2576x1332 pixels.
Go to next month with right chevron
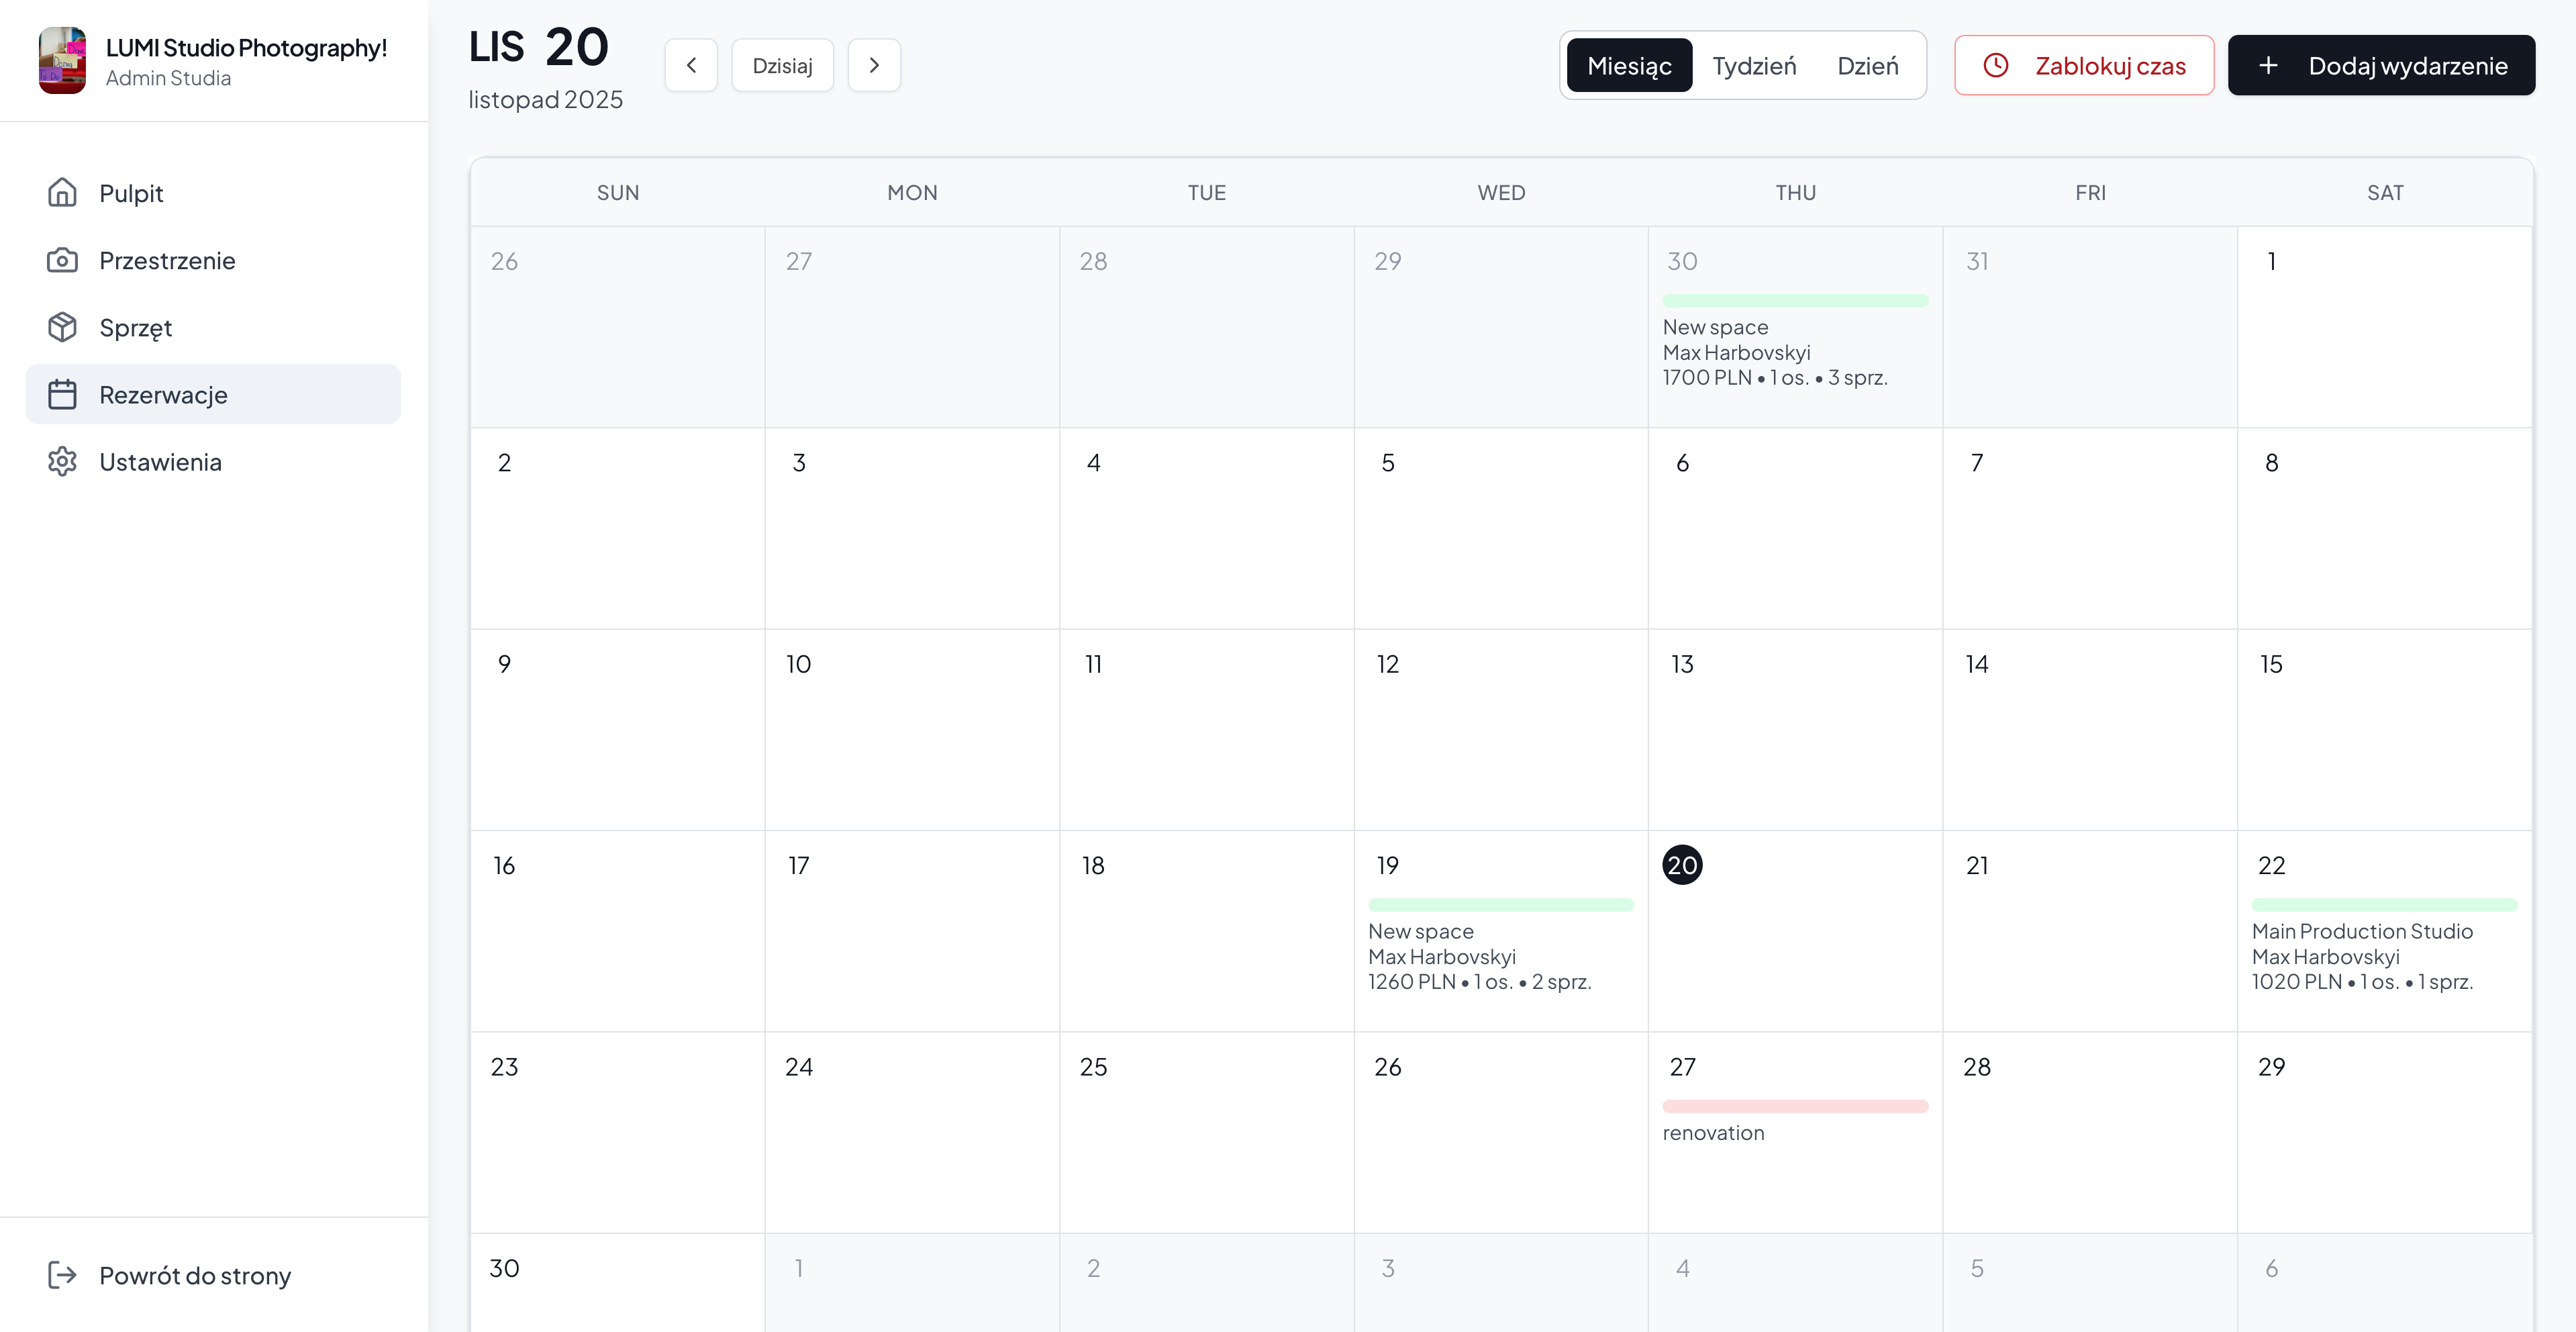point(874,64)
